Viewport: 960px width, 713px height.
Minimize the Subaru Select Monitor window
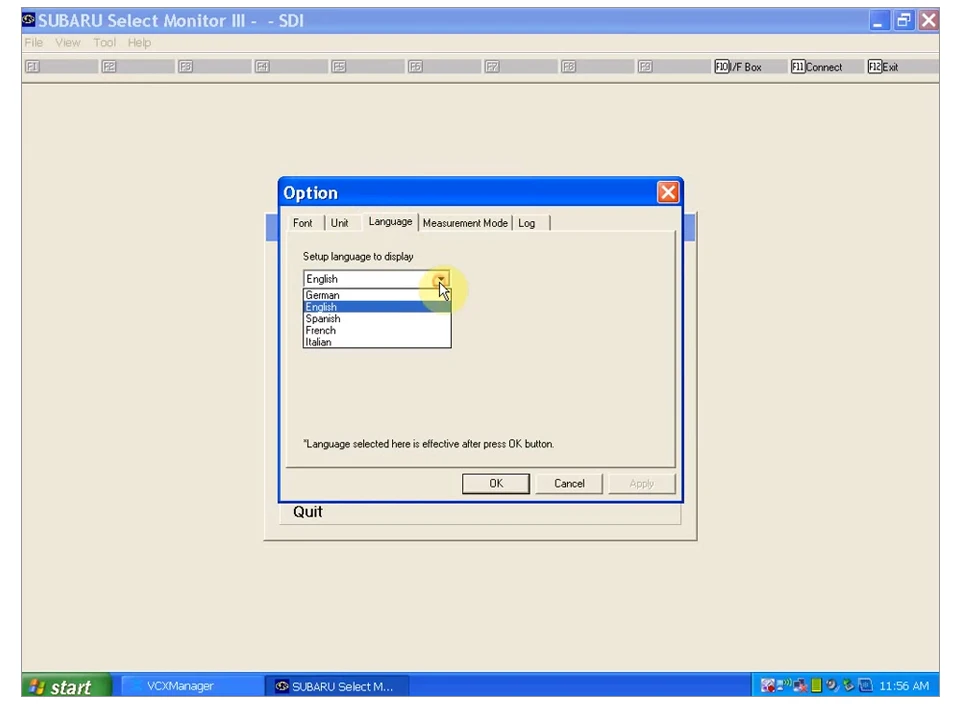click(879, 20)
